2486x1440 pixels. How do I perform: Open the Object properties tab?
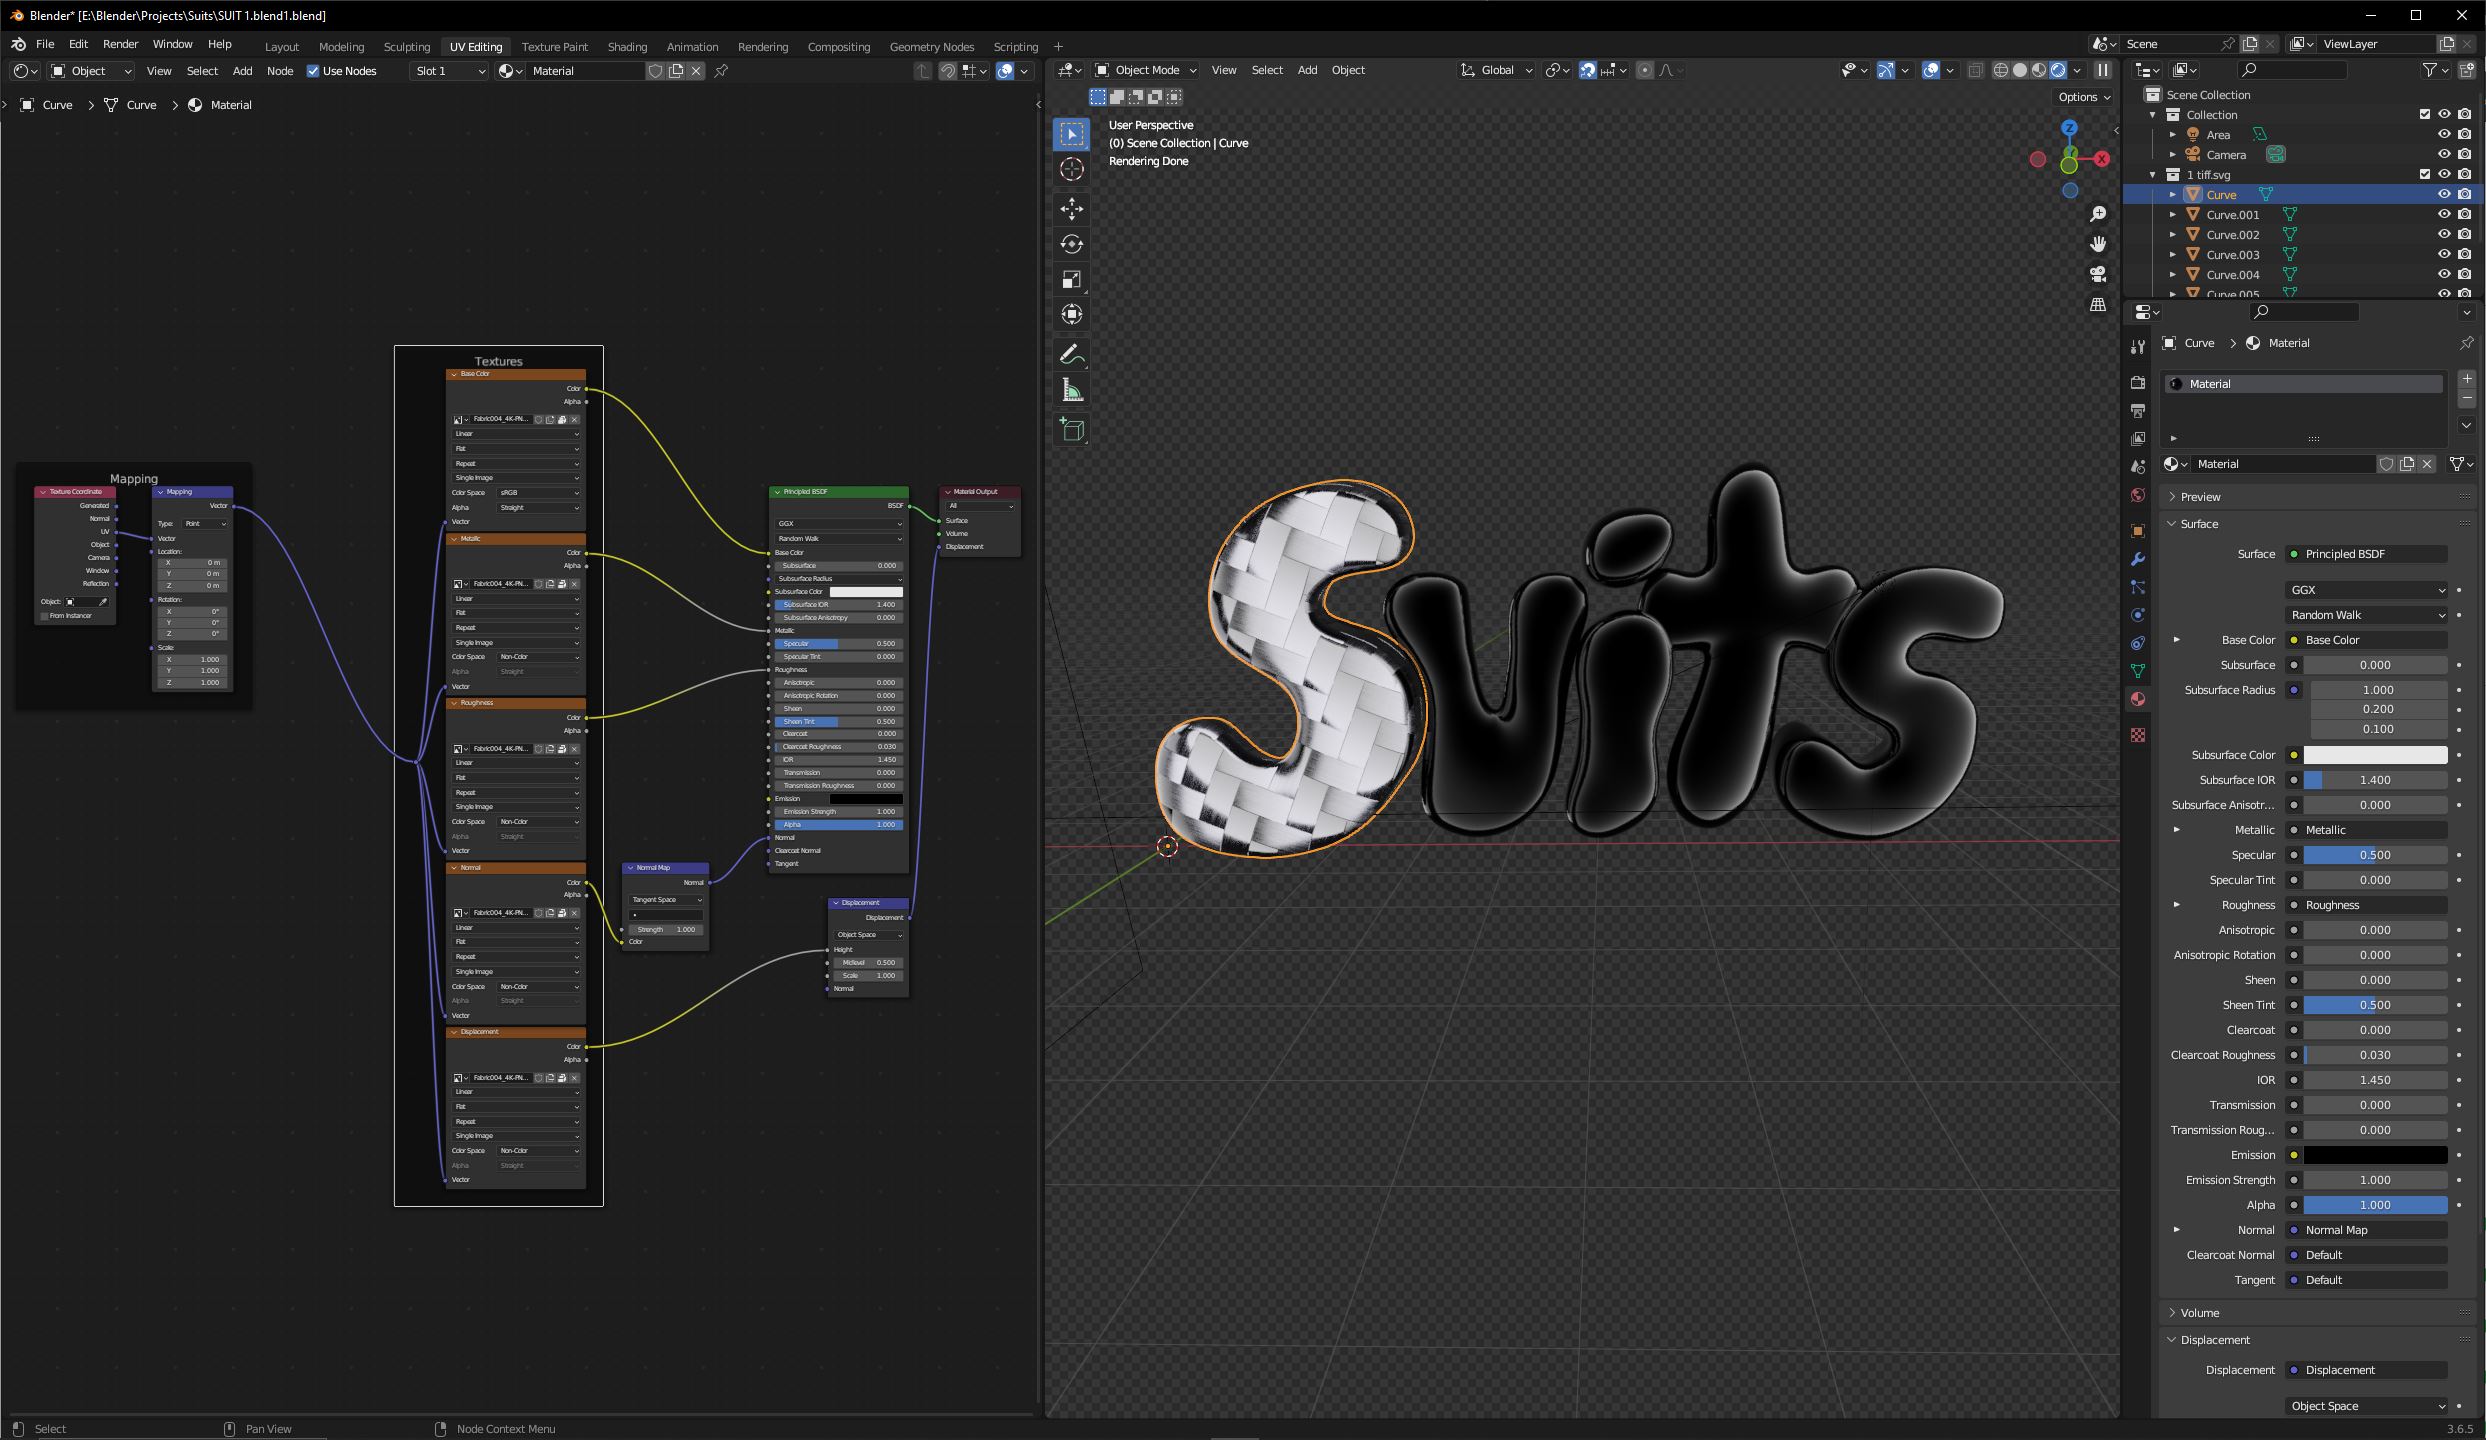click(x=2138, y=531)
